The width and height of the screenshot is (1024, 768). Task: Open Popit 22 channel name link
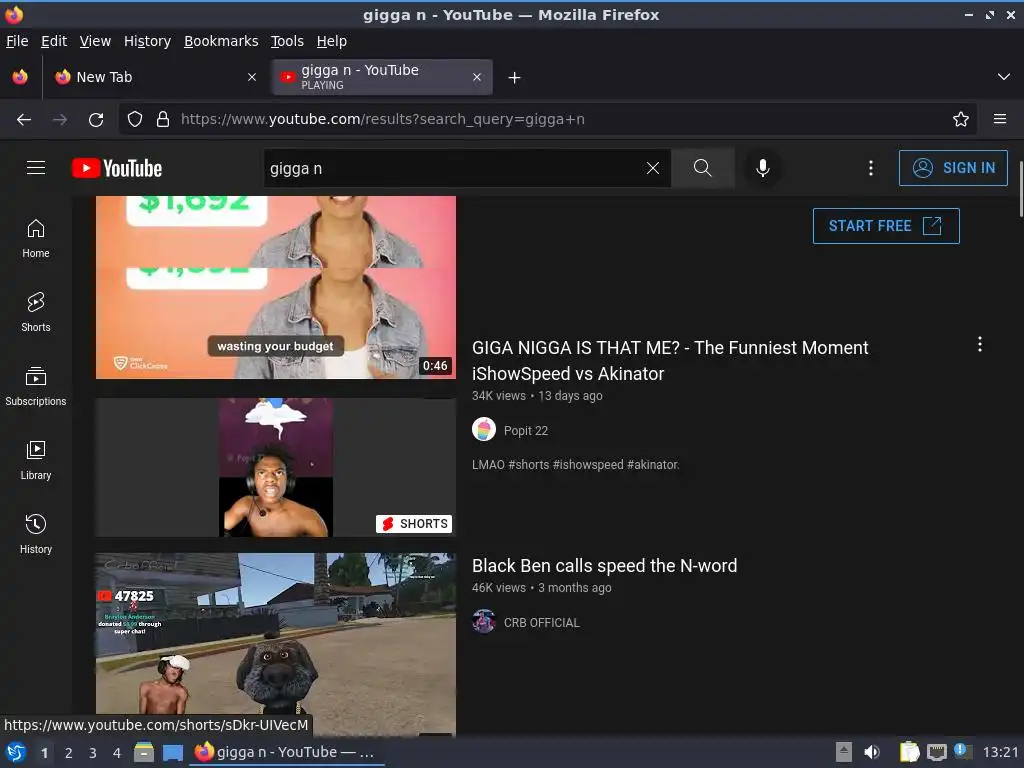coord(526,430)
